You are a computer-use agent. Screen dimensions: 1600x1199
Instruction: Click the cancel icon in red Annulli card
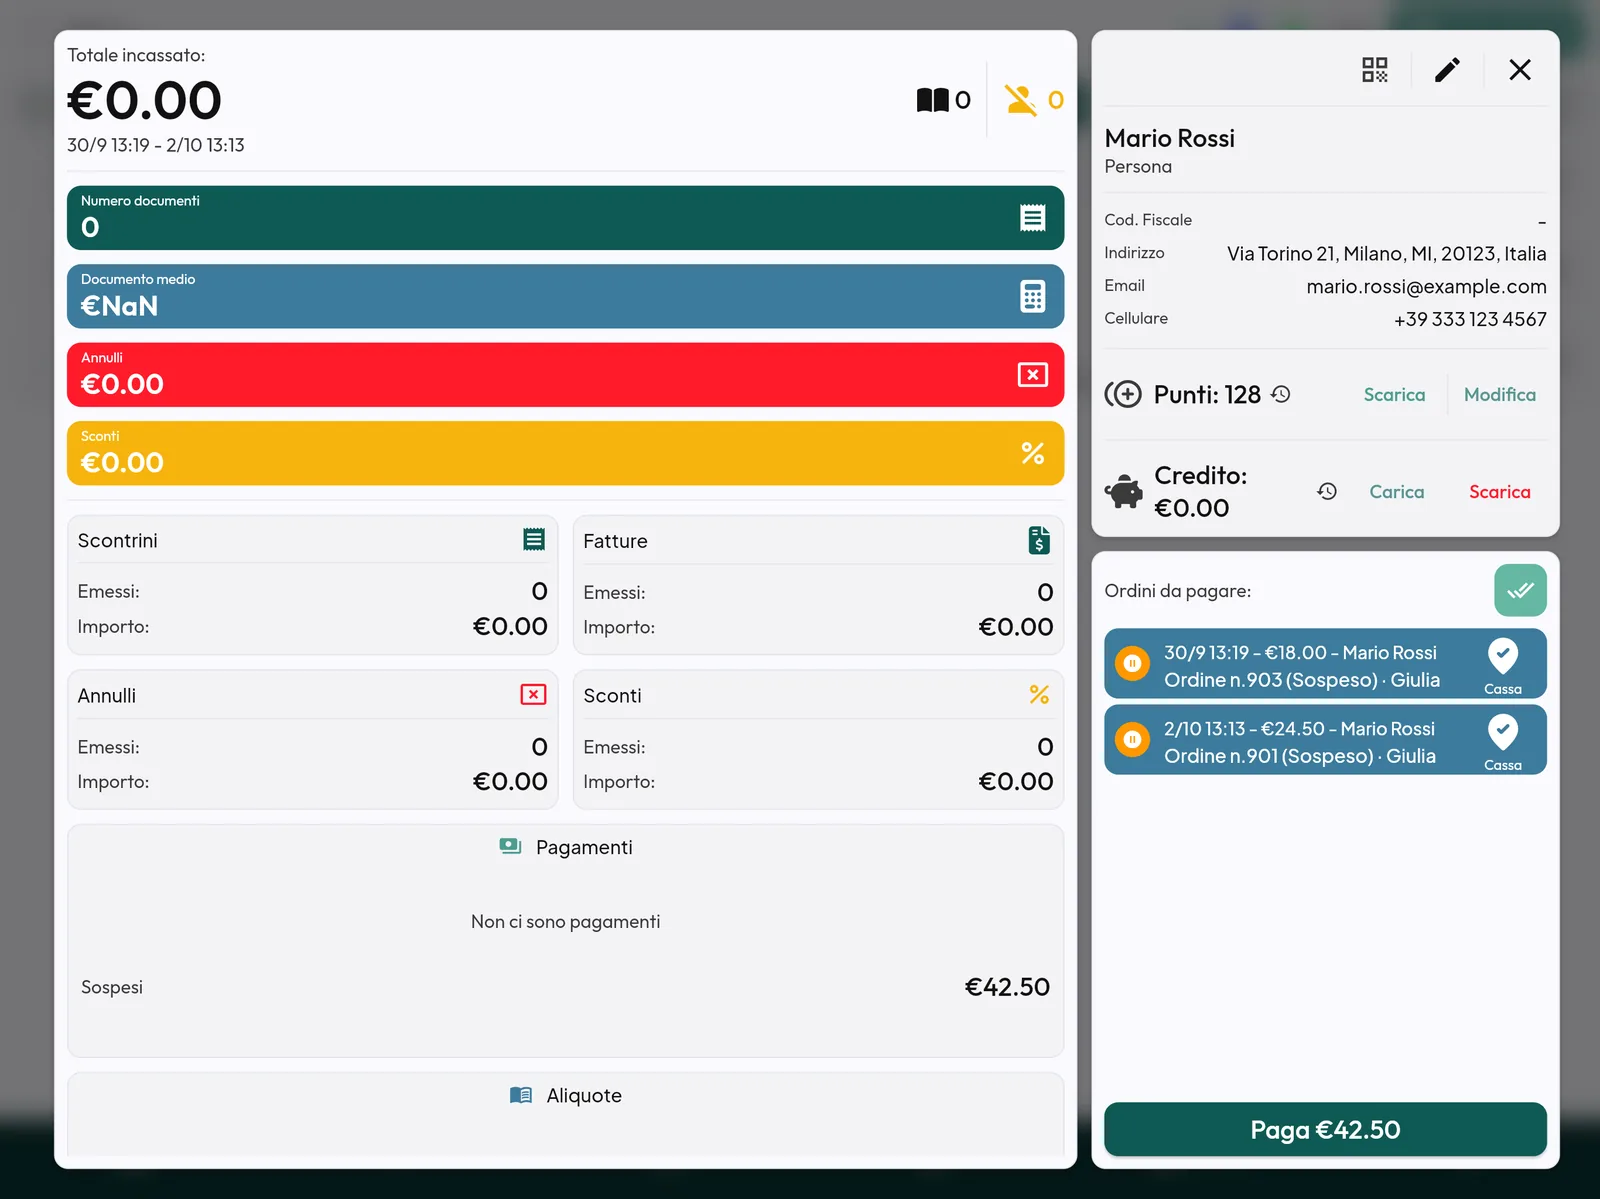[x=1033, y=375]
